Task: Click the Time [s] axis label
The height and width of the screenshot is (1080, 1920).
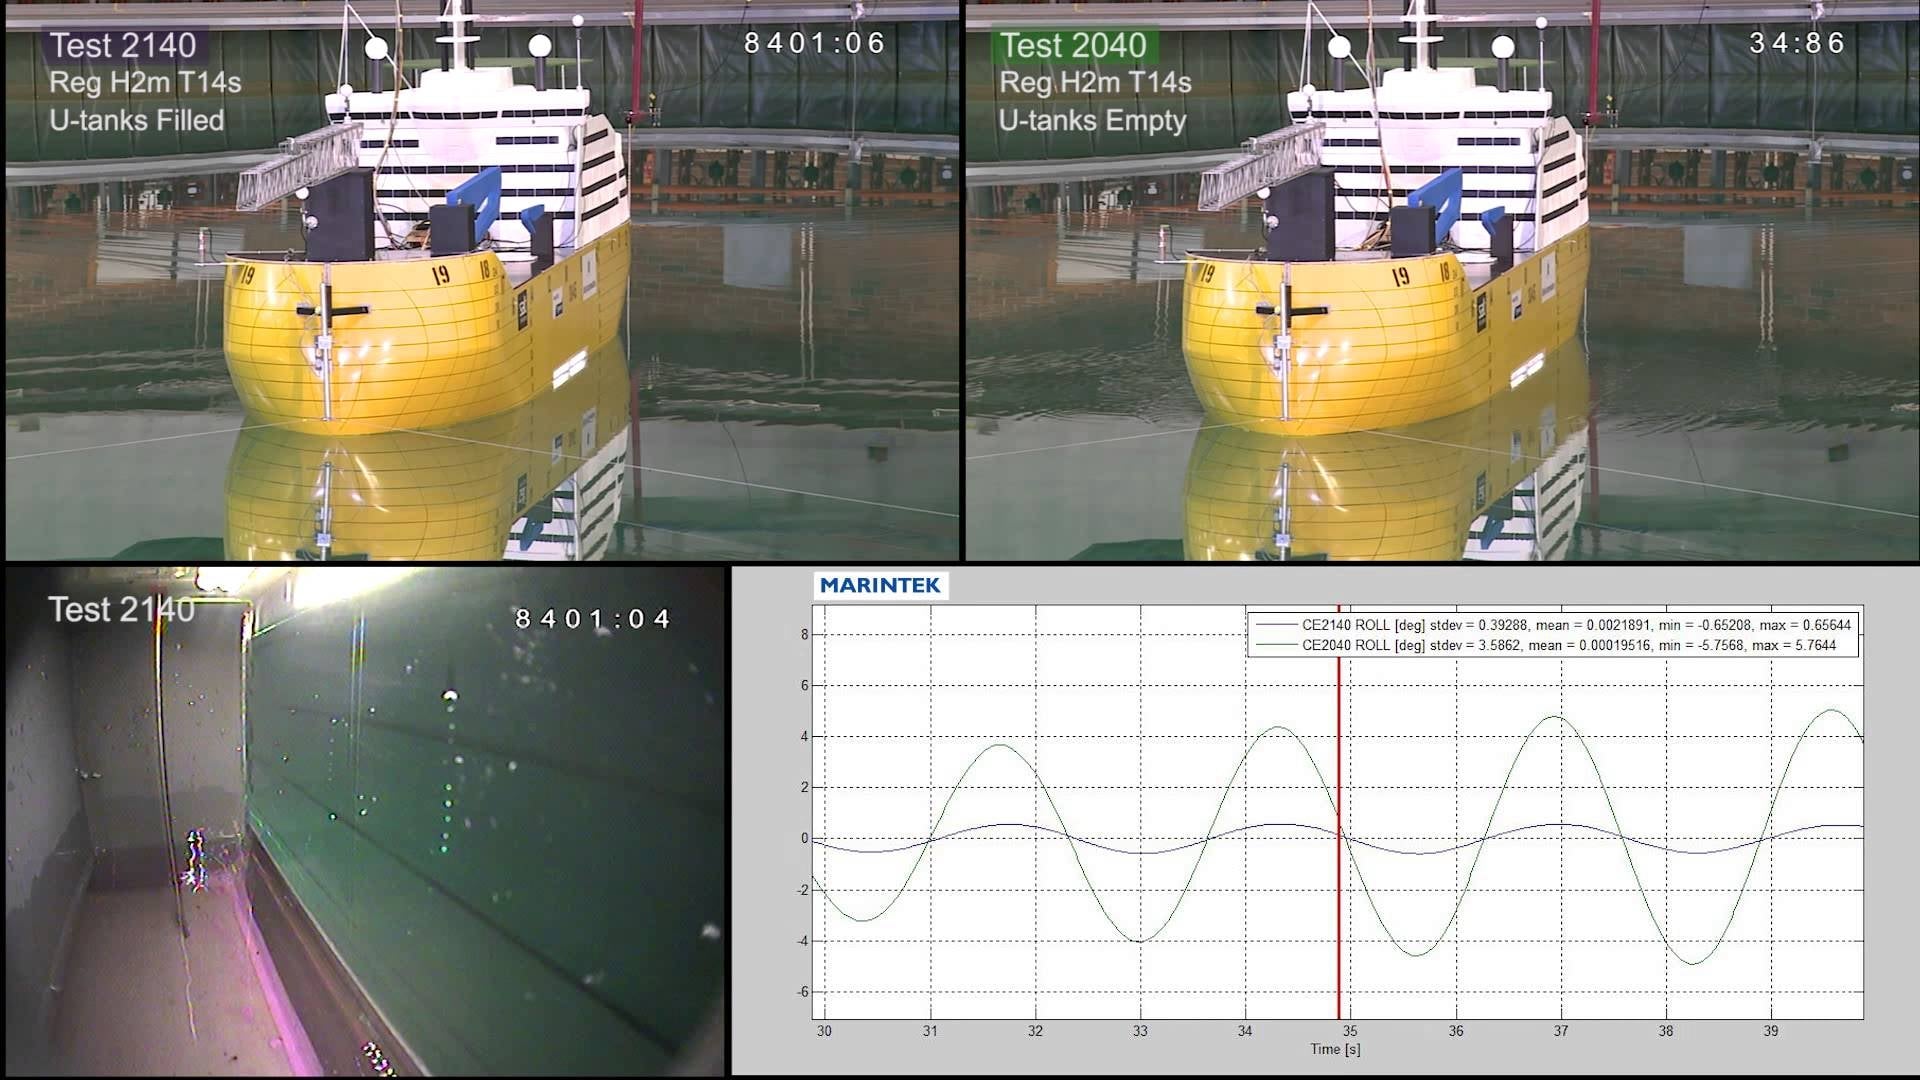Action: (1335, 1049)
